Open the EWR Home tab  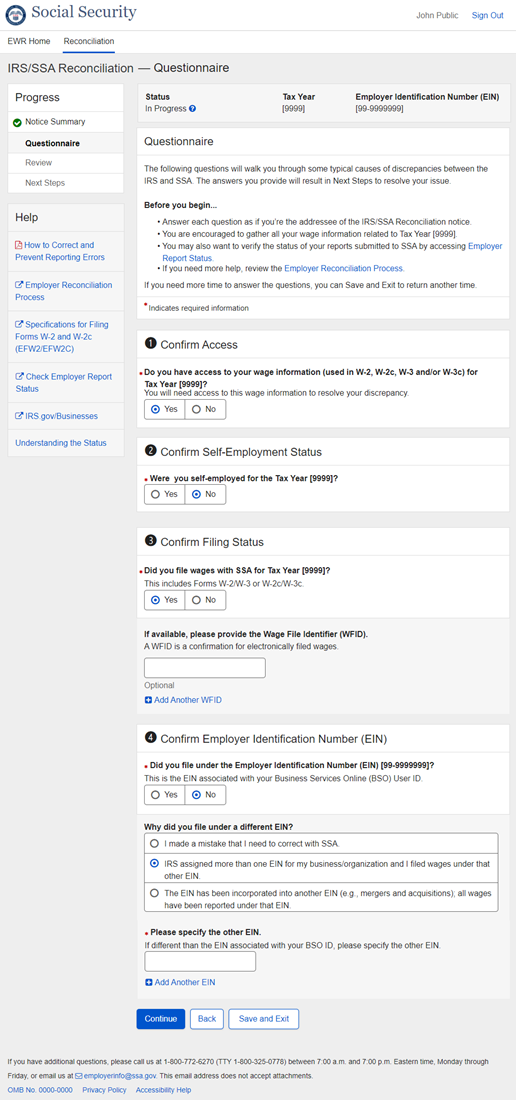pyautogui.click(x=29, y=41)
